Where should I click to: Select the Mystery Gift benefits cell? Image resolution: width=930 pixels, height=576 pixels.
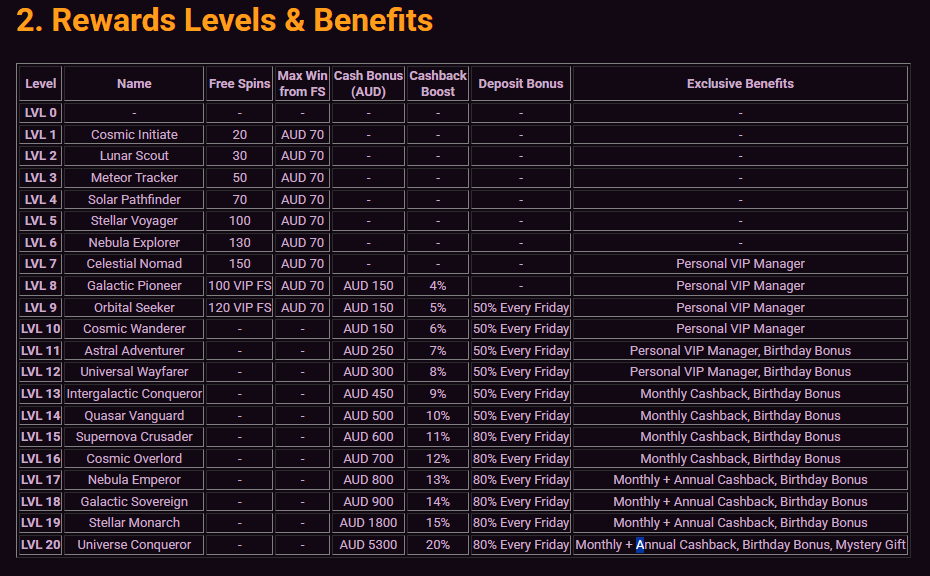click(x=740, y=545)
